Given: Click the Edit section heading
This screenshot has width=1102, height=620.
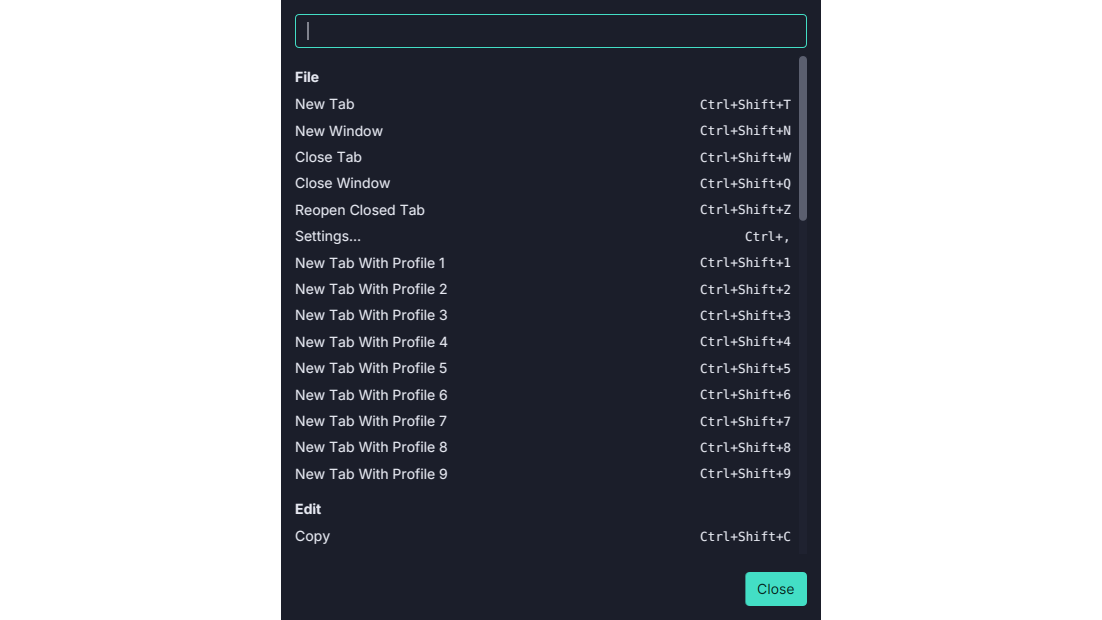Looking at the screenshot, I should 308,509.
